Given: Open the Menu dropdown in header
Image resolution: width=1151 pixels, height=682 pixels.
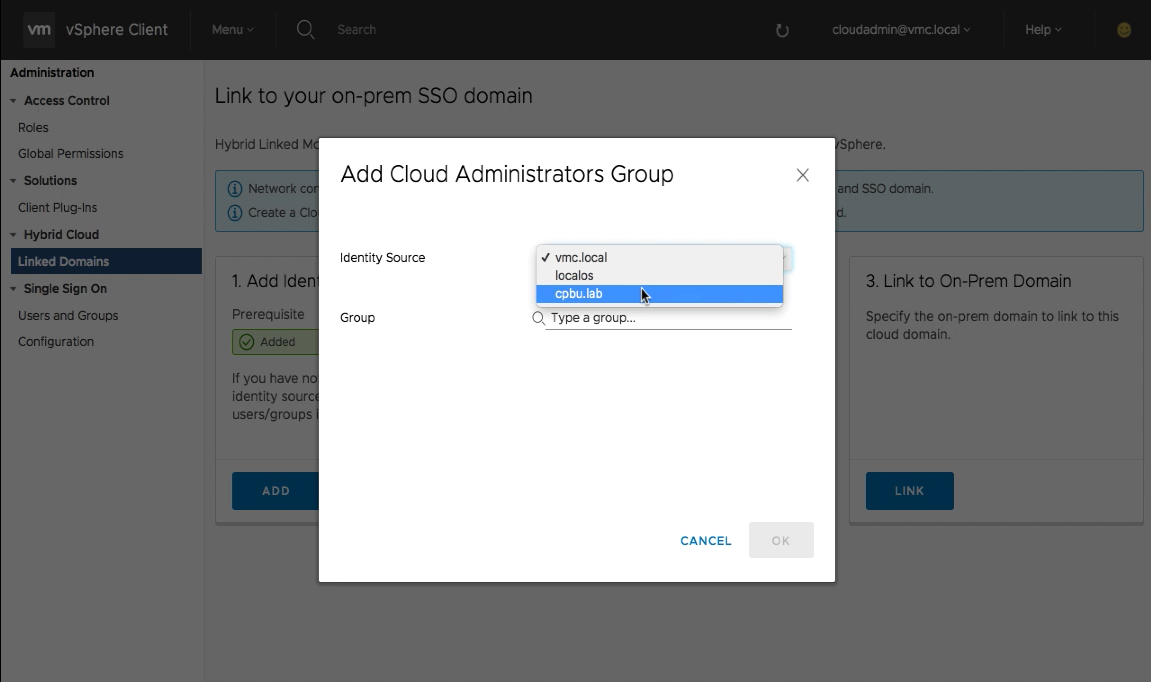Looking at the screenshot, I should [232, 30].
